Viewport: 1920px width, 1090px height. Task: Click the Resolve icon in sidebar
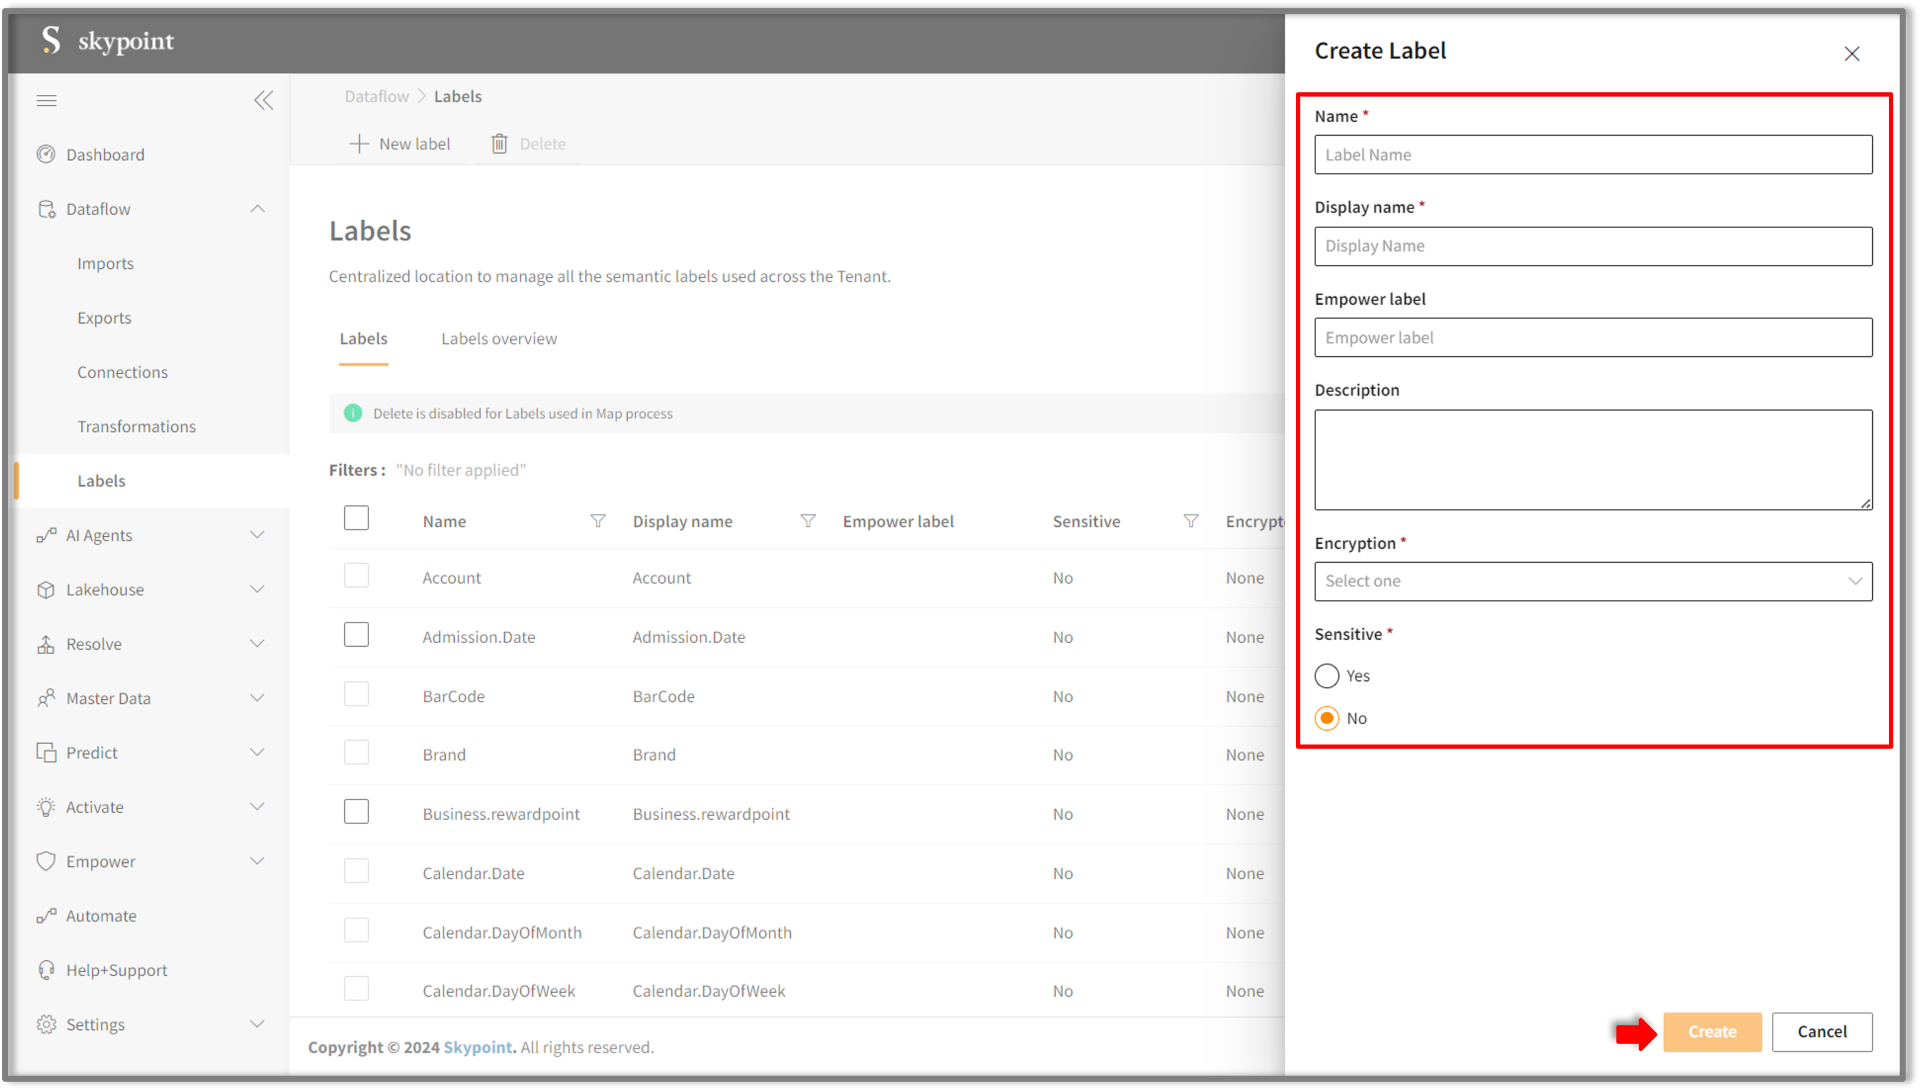tap(47, 643)
